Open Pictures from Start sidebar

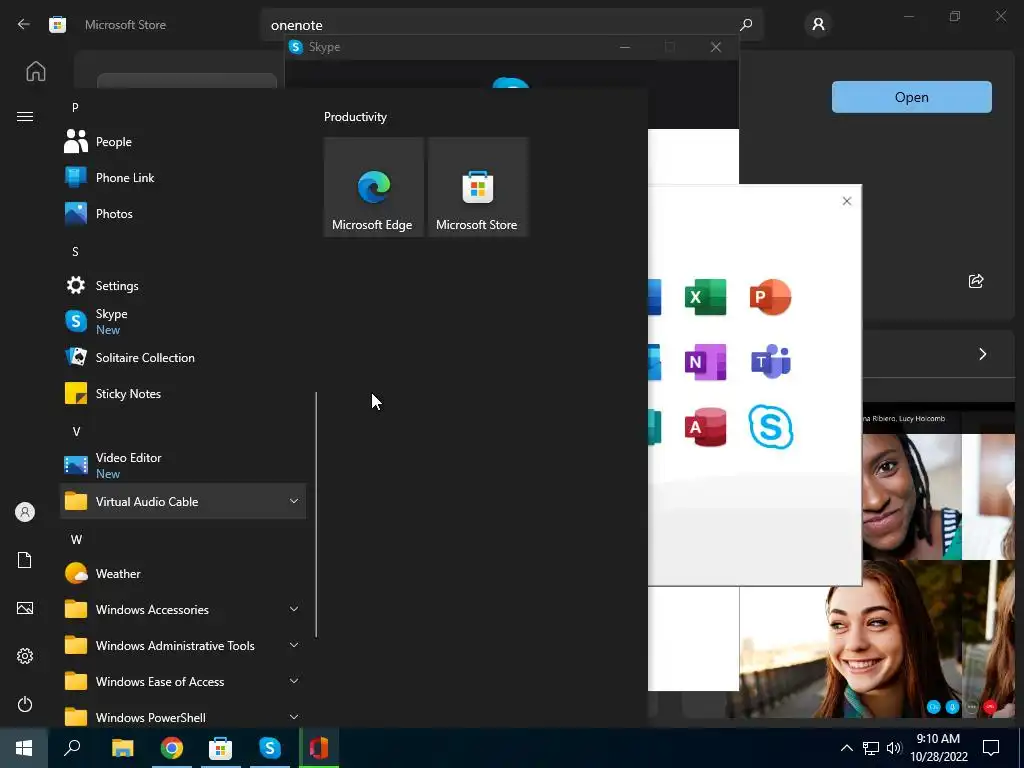point(25,608)
